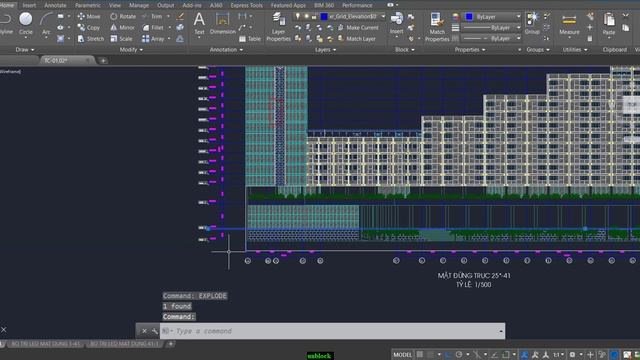
Task: Expand the Block panel
Action: click(x=404, y=50)
